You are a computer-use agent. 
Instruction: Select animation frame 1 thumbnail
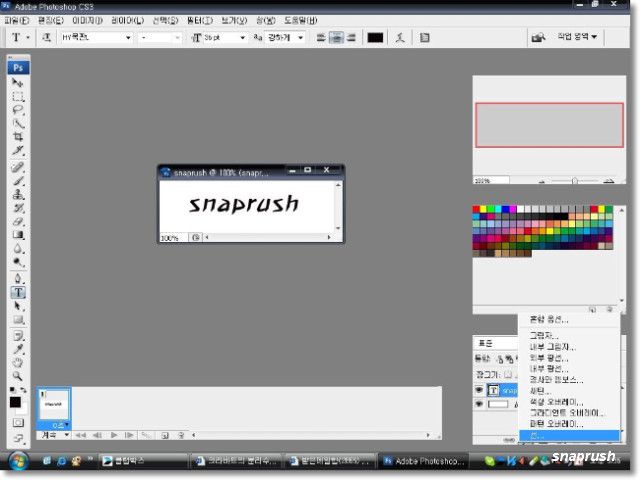click(x=54, y=404)
